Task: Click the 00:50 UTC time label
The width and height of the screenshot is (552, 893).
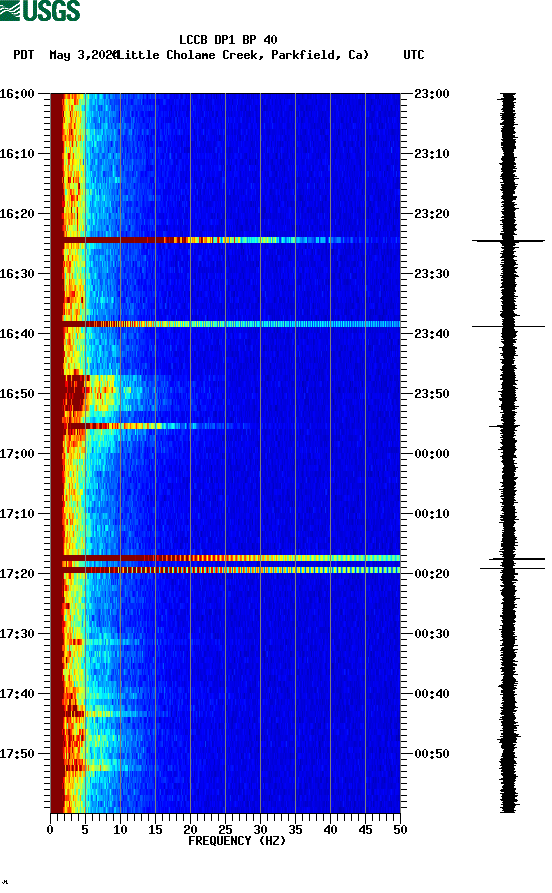Action: click(432, 753)
